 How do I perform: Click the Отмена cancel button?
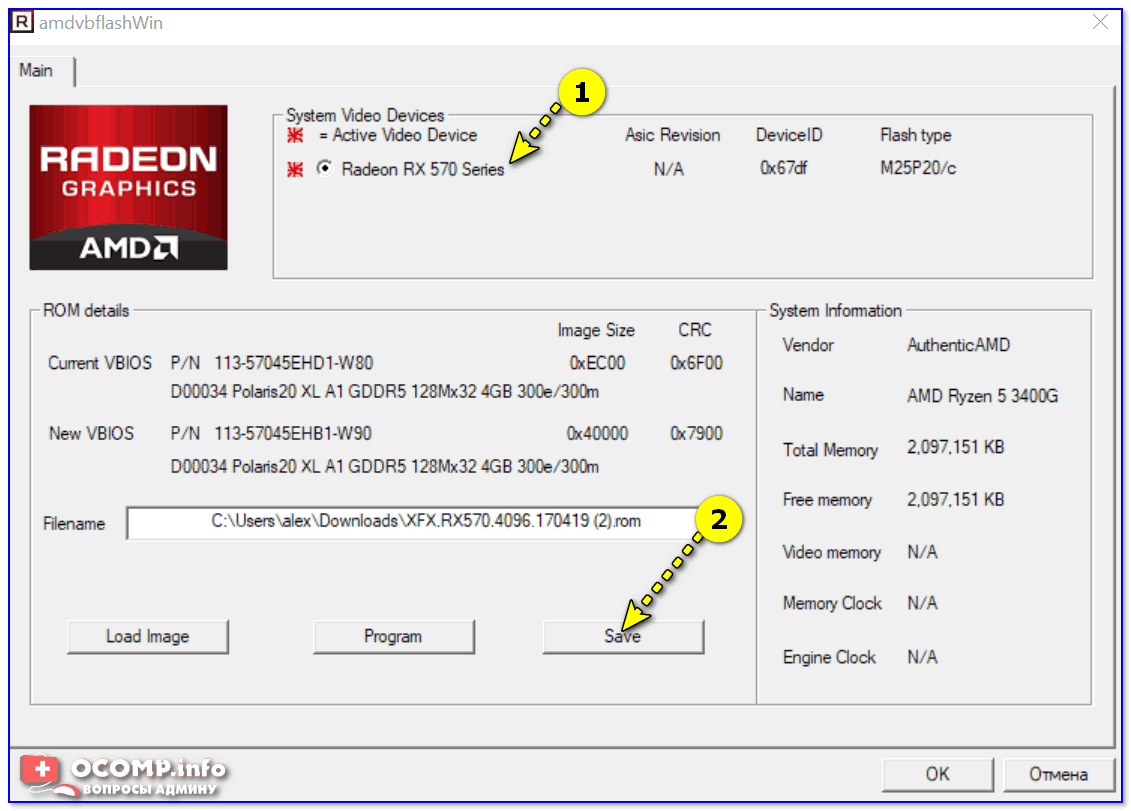pos(1058,774)
